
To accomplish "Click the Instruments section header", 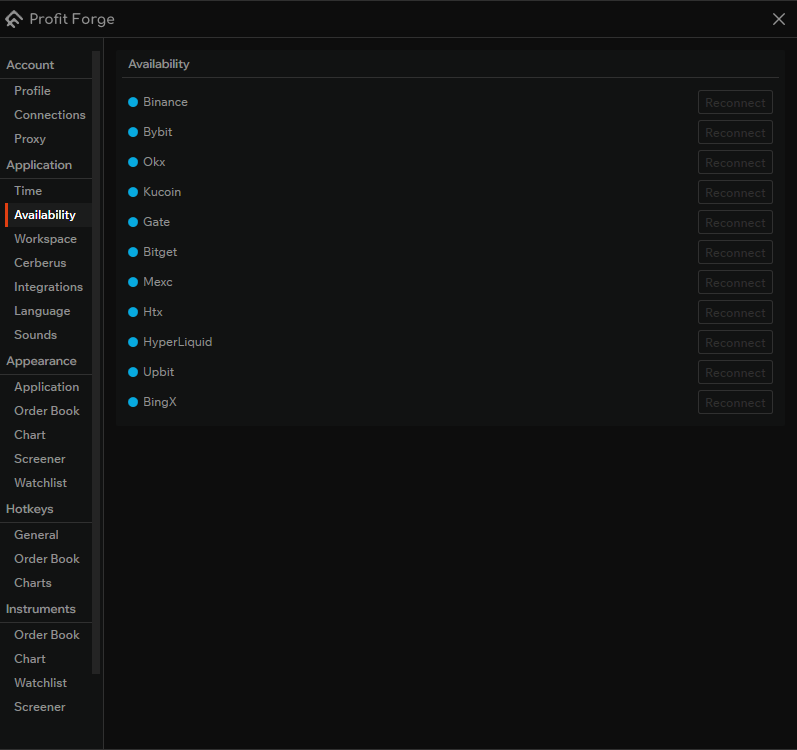I will [41, 609].
